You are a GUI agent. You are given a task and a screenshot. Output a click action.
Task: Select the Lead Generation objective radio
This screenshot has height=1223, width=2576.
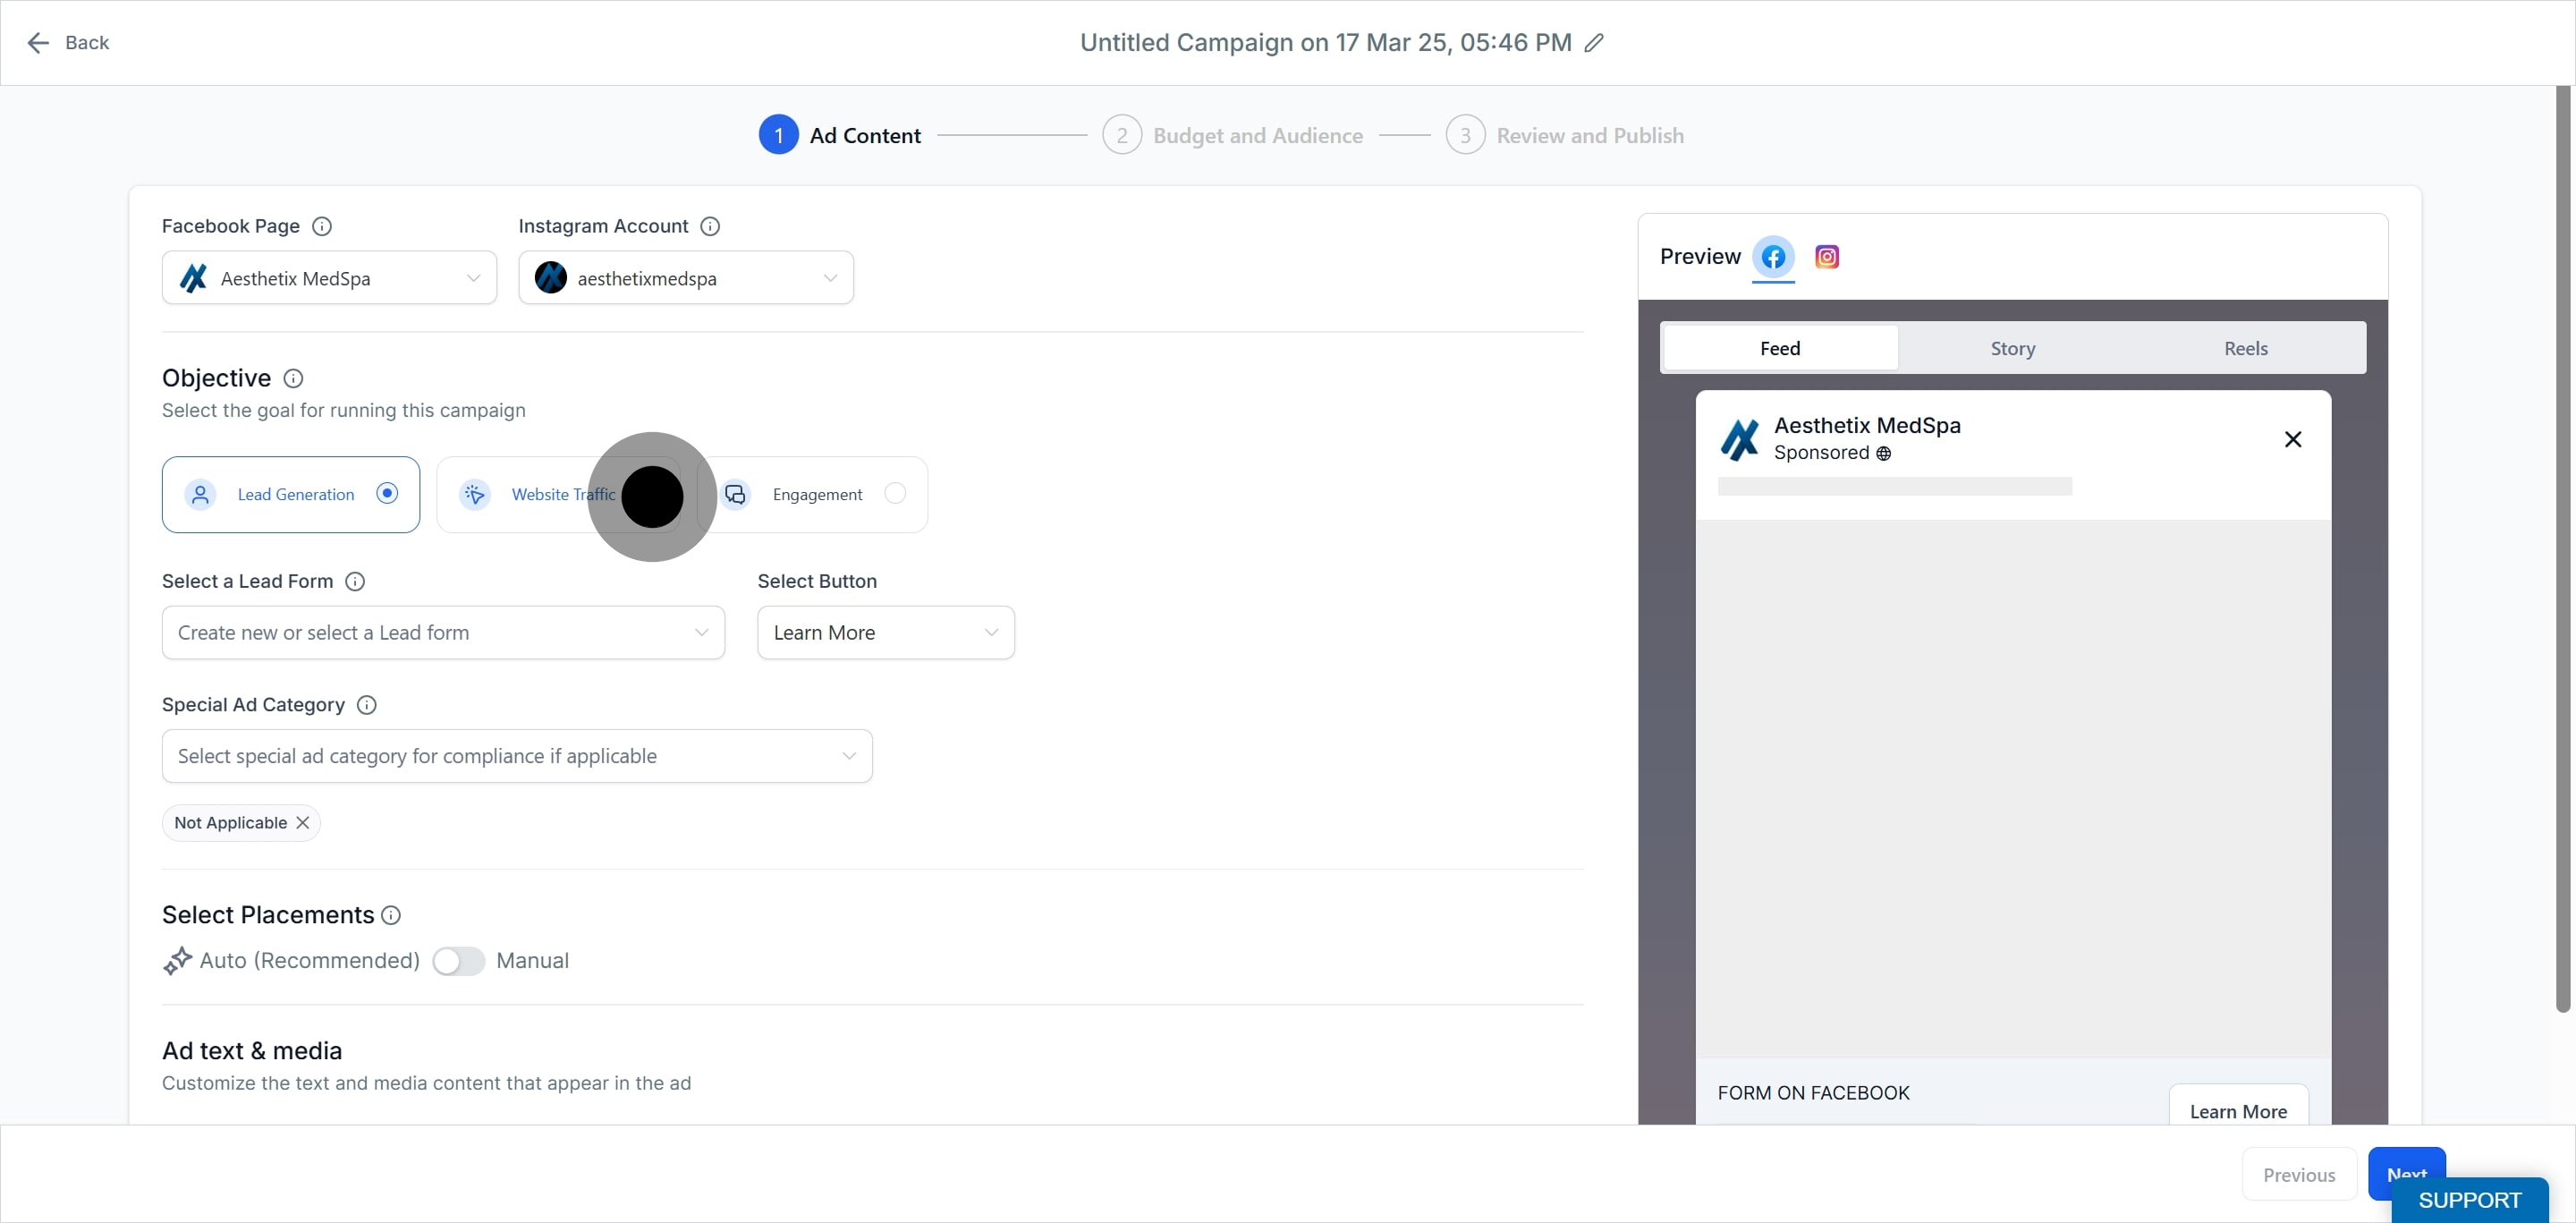[387, 493]
